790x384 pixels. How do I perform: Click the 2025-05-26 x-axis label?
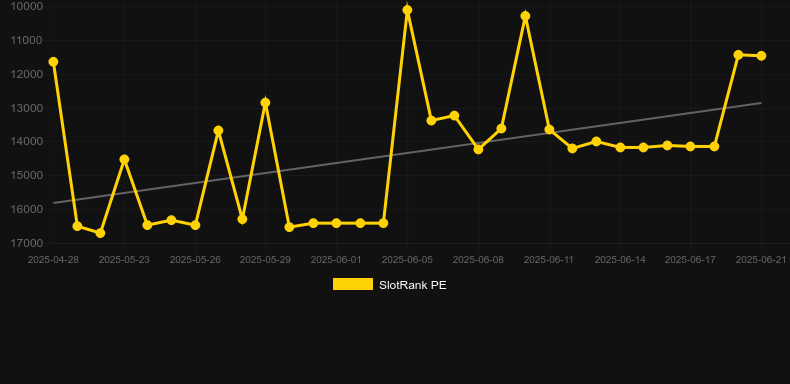[195, 260]
